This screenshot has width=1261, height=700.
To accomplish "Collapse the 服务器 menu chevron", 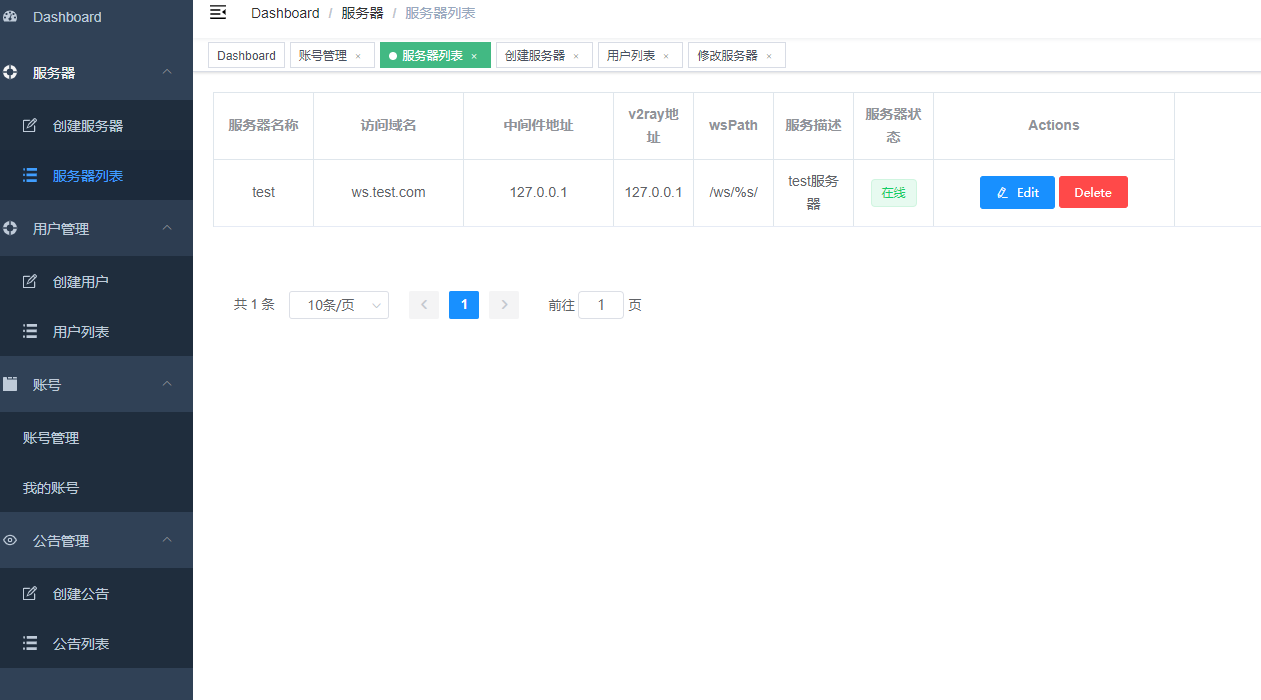I will point(167,72).
